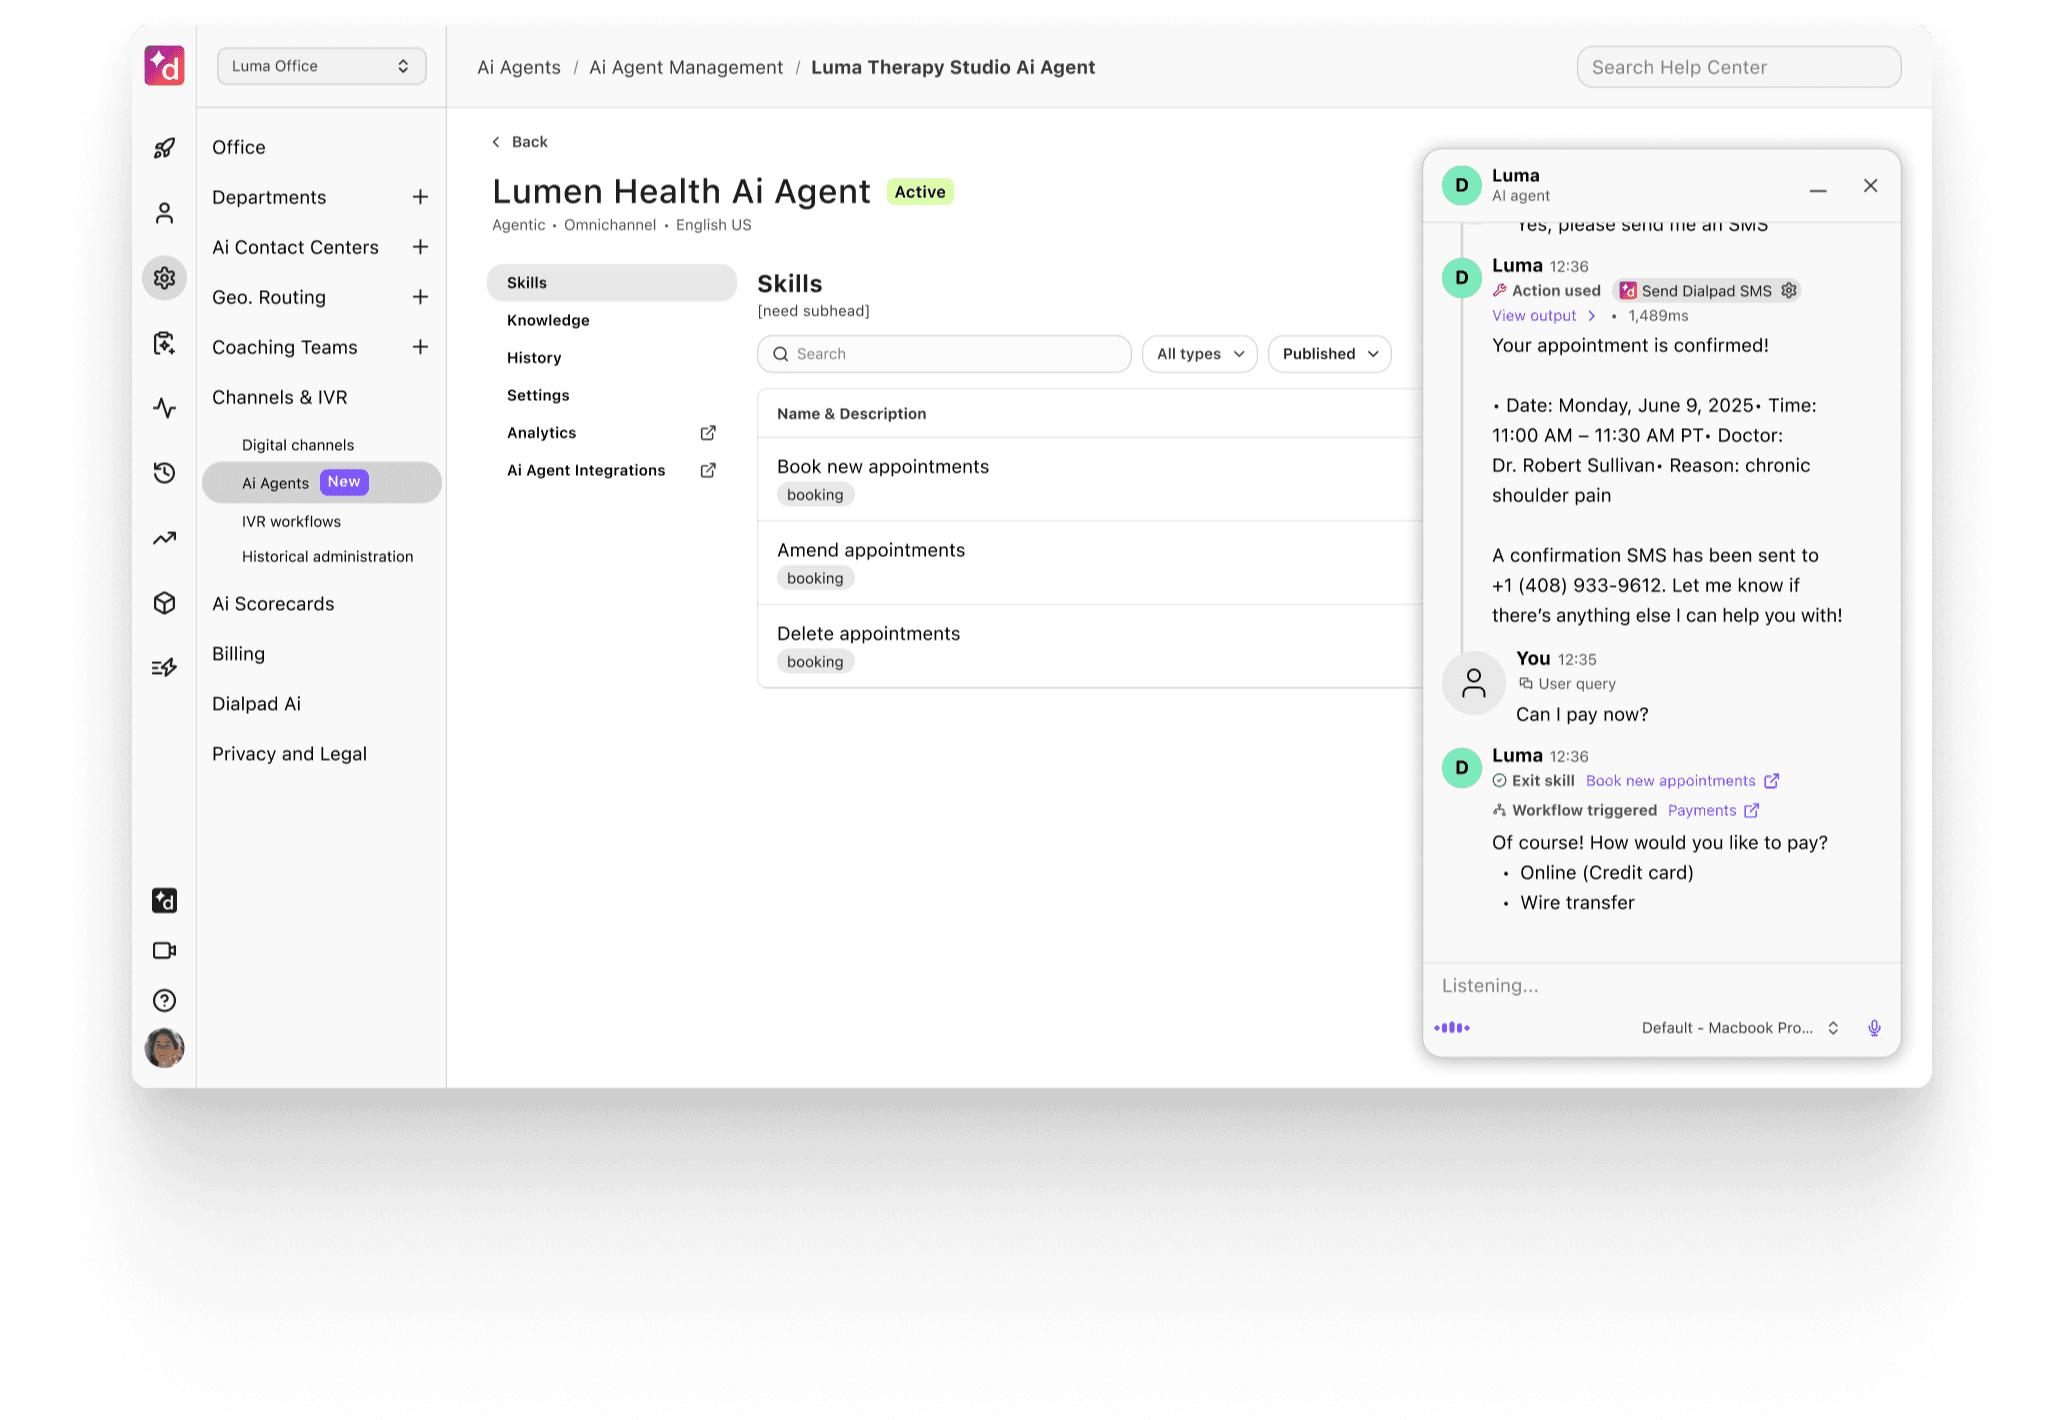Open the settings gear in left rail
The height and width of the screenshot is (1420, 2062).
[164, 278]
